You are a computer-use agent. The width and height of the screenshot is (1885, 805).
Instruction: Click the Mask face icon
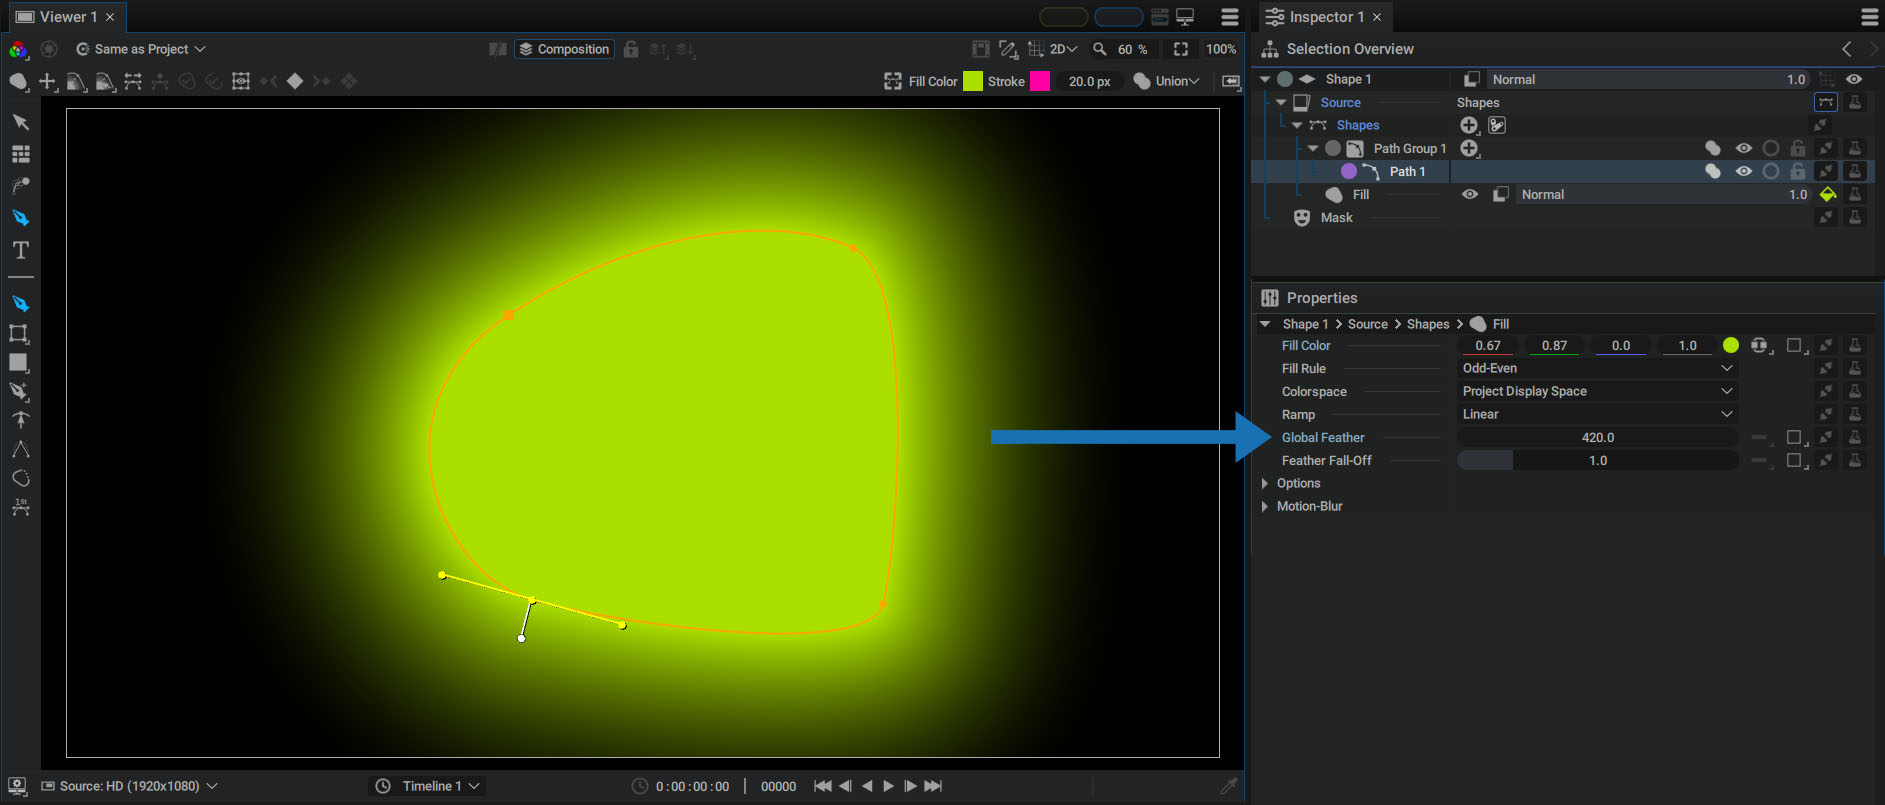(x=1302, y=217)
